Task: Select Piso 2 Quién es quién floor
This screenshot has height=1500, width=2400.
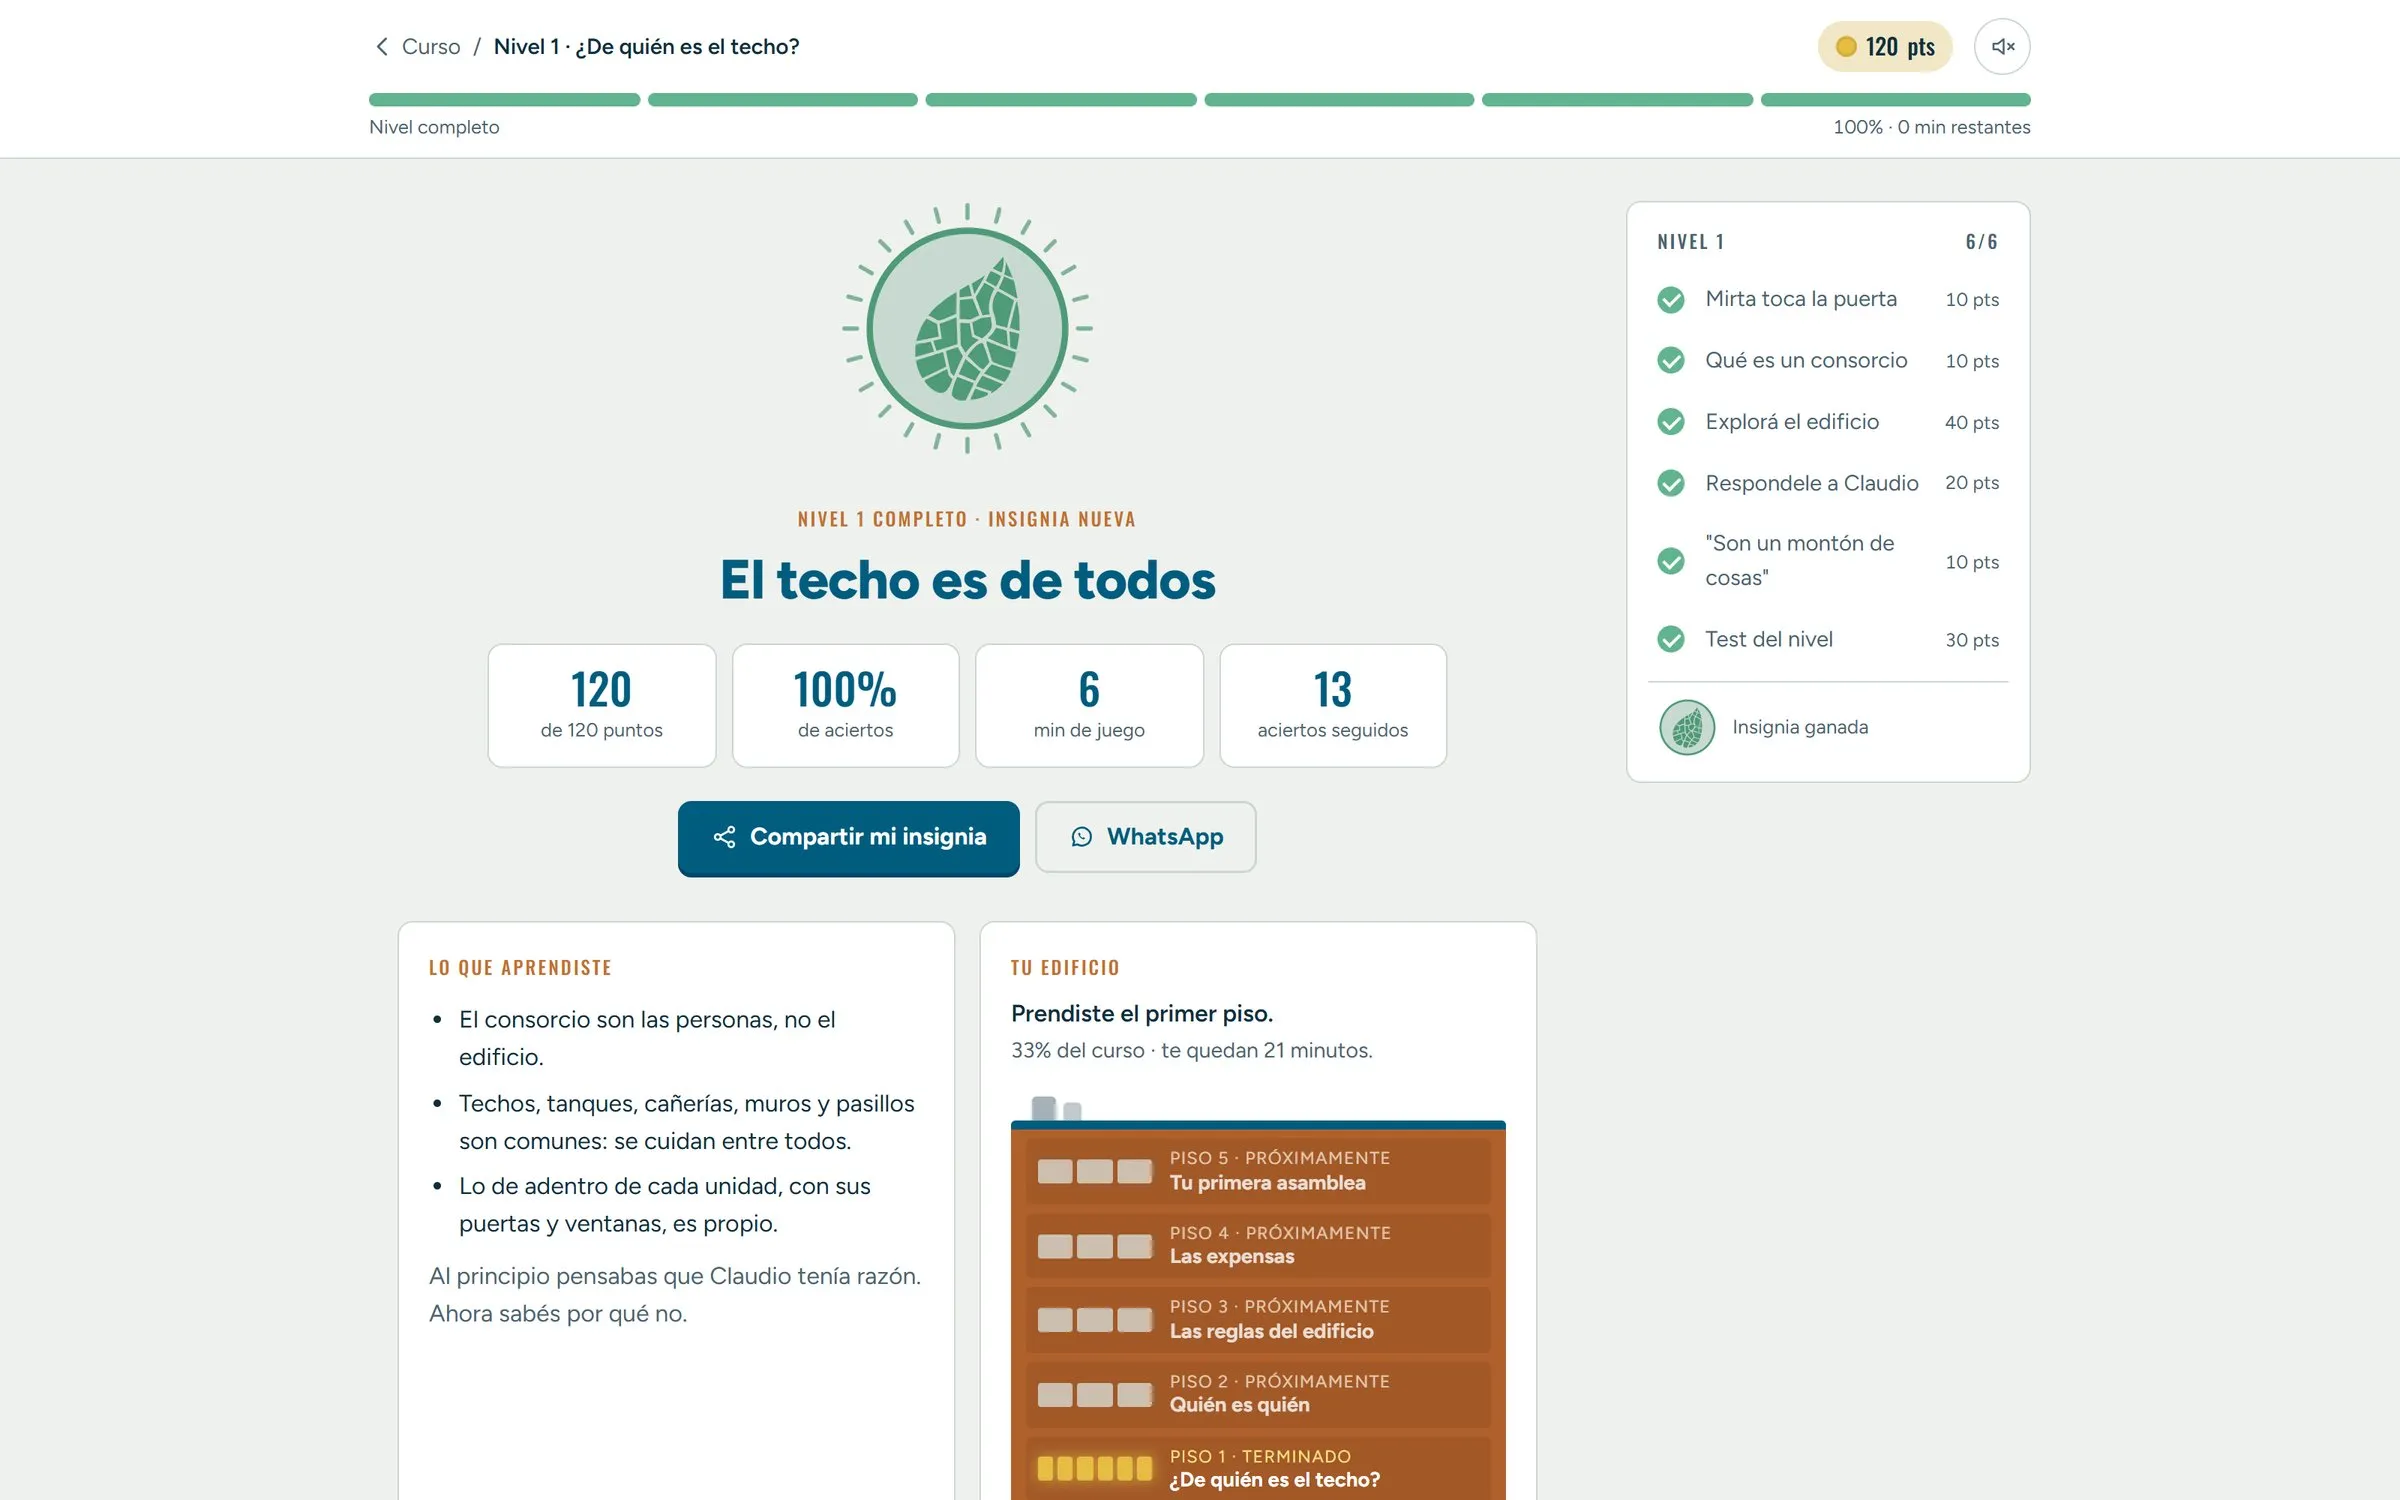Action: [1258, 1394]
